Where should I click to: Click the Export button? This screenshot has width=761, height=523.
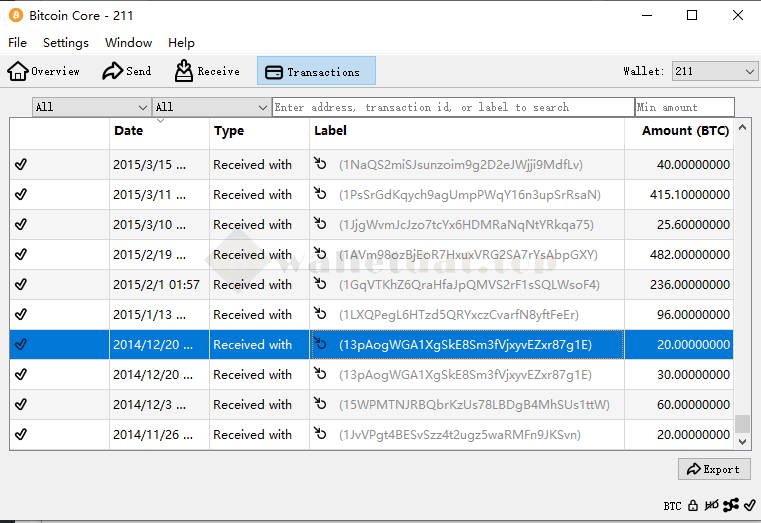(713, 469)
